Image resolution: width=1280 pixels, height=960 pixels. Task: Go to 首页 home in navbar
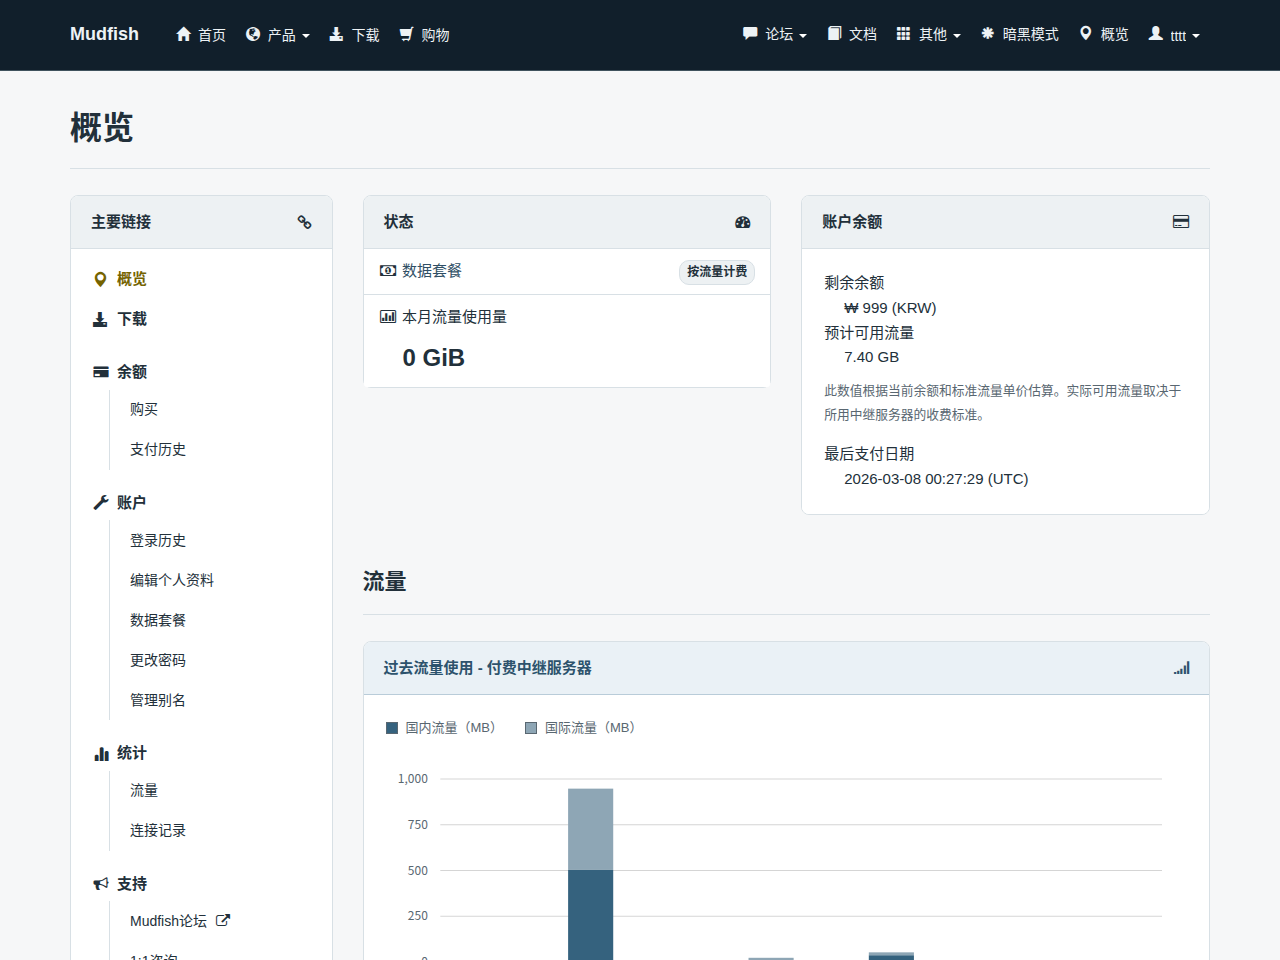point(201,35)
